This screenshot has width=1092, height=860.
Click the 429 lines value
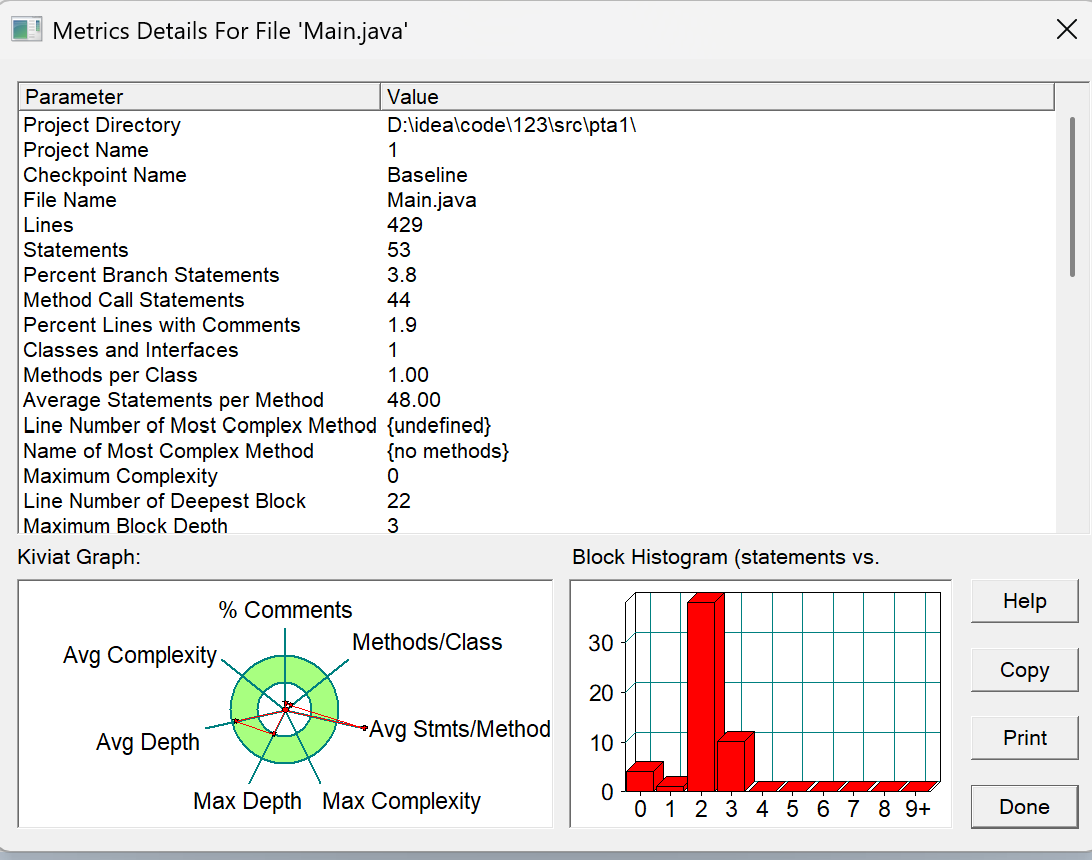pos(405,225)
